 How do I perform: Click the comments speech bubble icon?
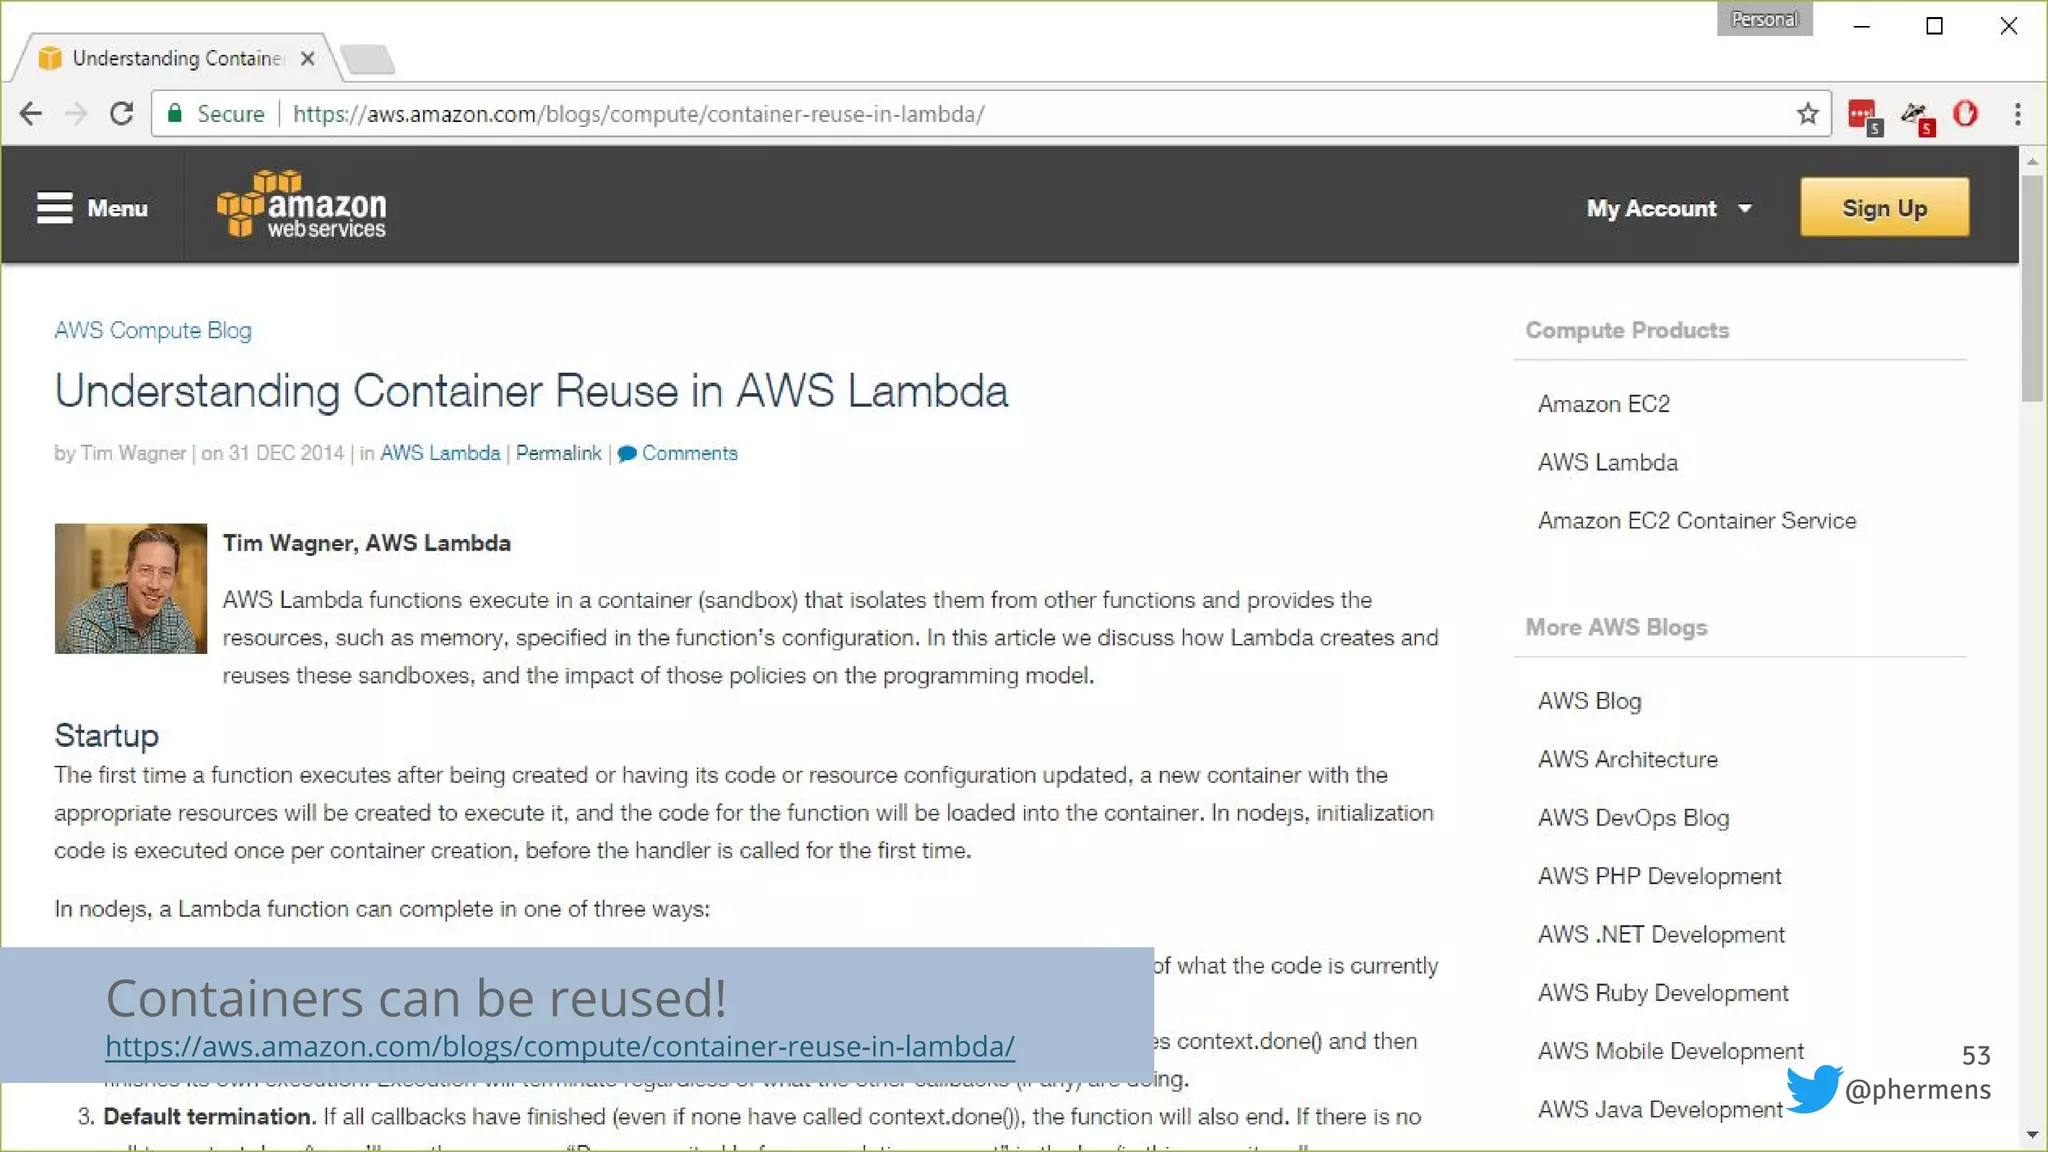pos(627,454)
